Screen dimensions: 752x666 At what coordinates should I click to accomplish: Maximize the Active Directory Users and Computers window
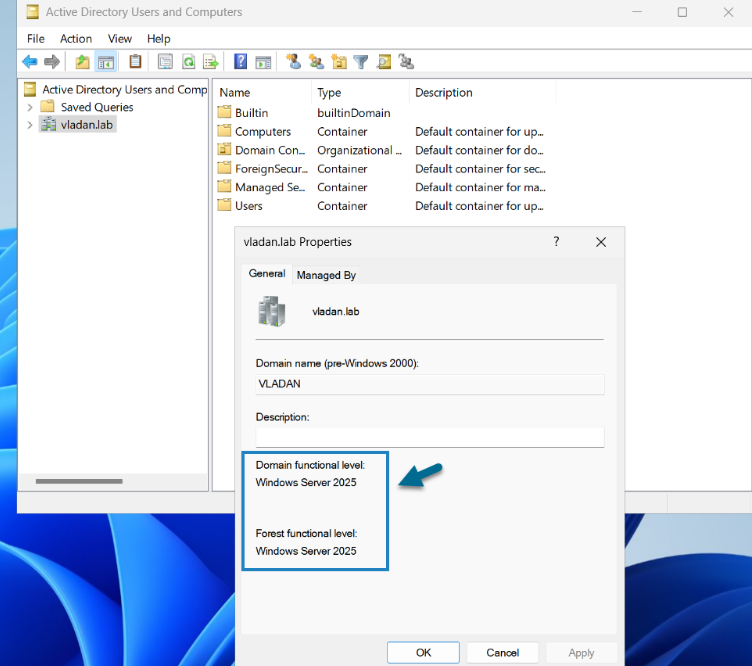[x=682, y=12]
